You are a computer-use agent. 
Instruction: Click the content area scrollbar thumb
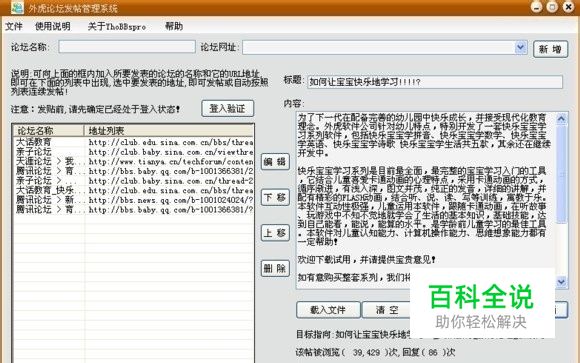pos(561,174)
